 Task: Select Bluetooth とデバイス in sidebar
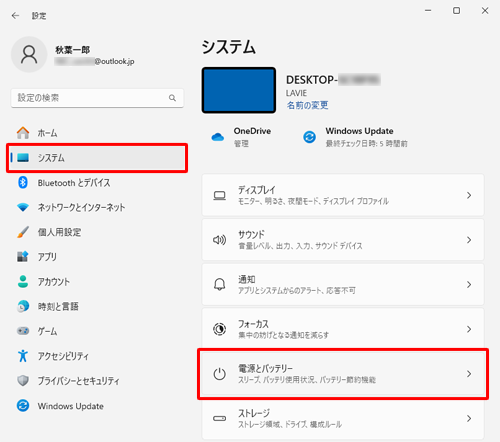97,182
